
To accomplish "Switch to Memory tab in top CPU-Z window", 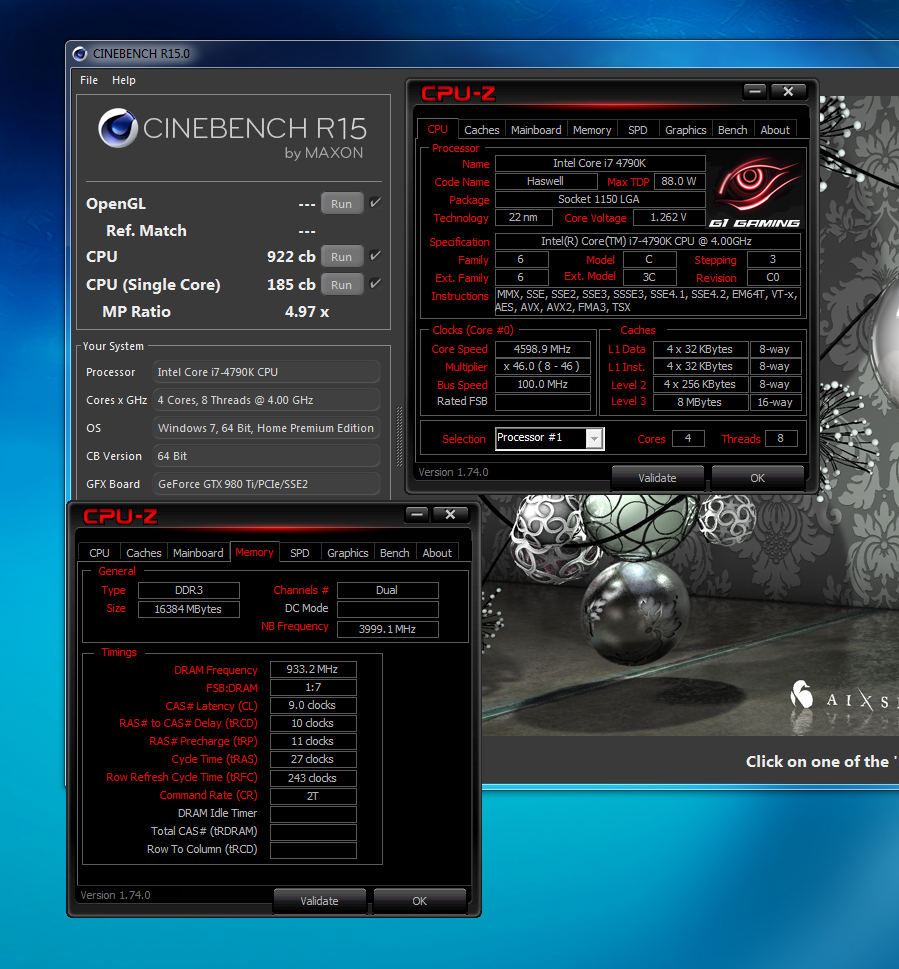I will (x=591, y=130).
